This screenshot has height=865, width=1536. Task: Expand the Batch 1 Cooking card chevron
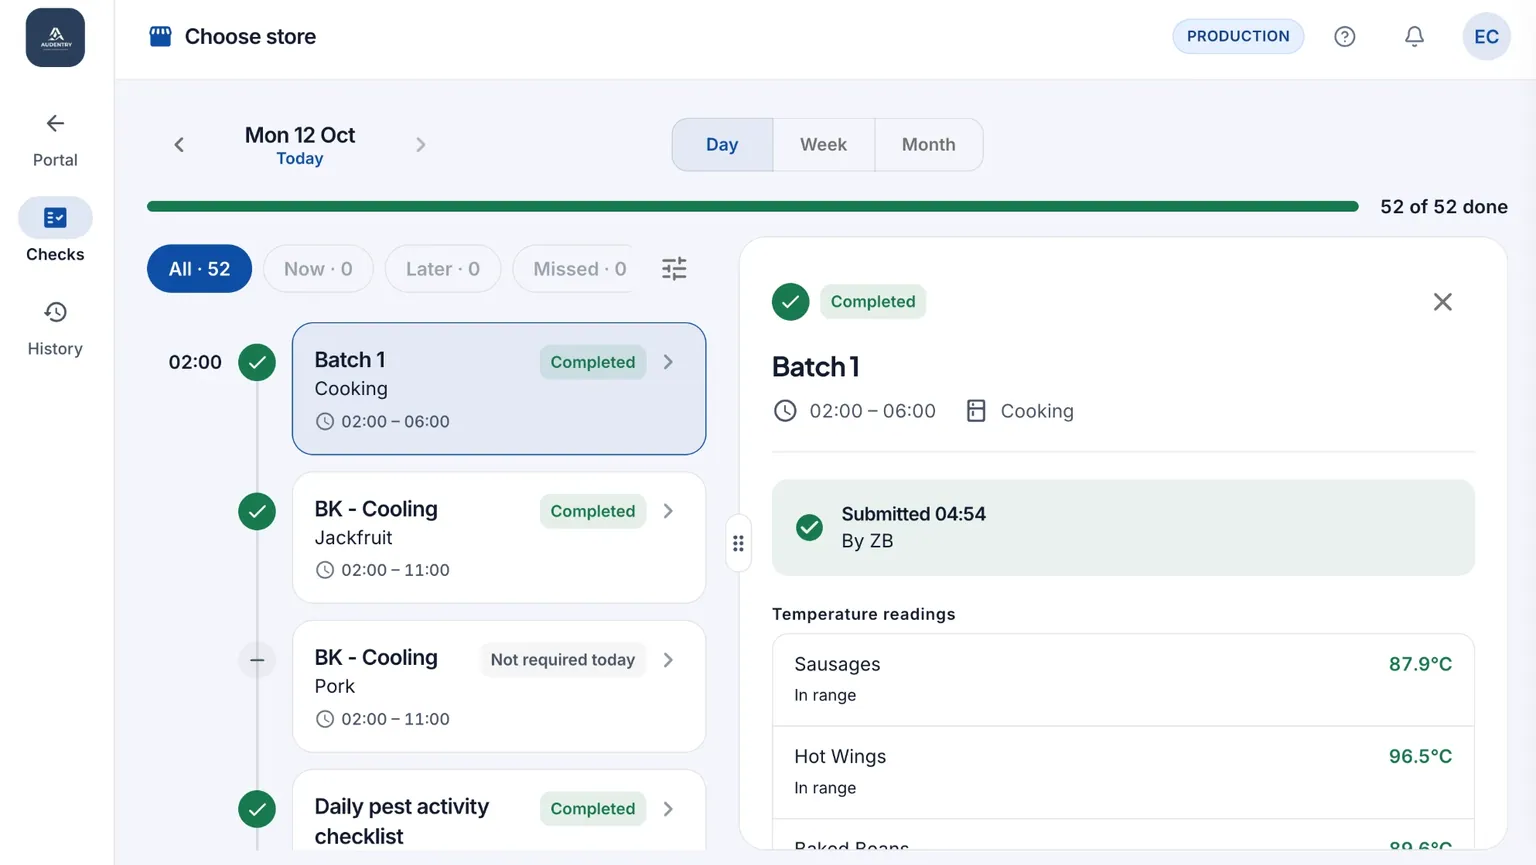[x=668, y=362]
